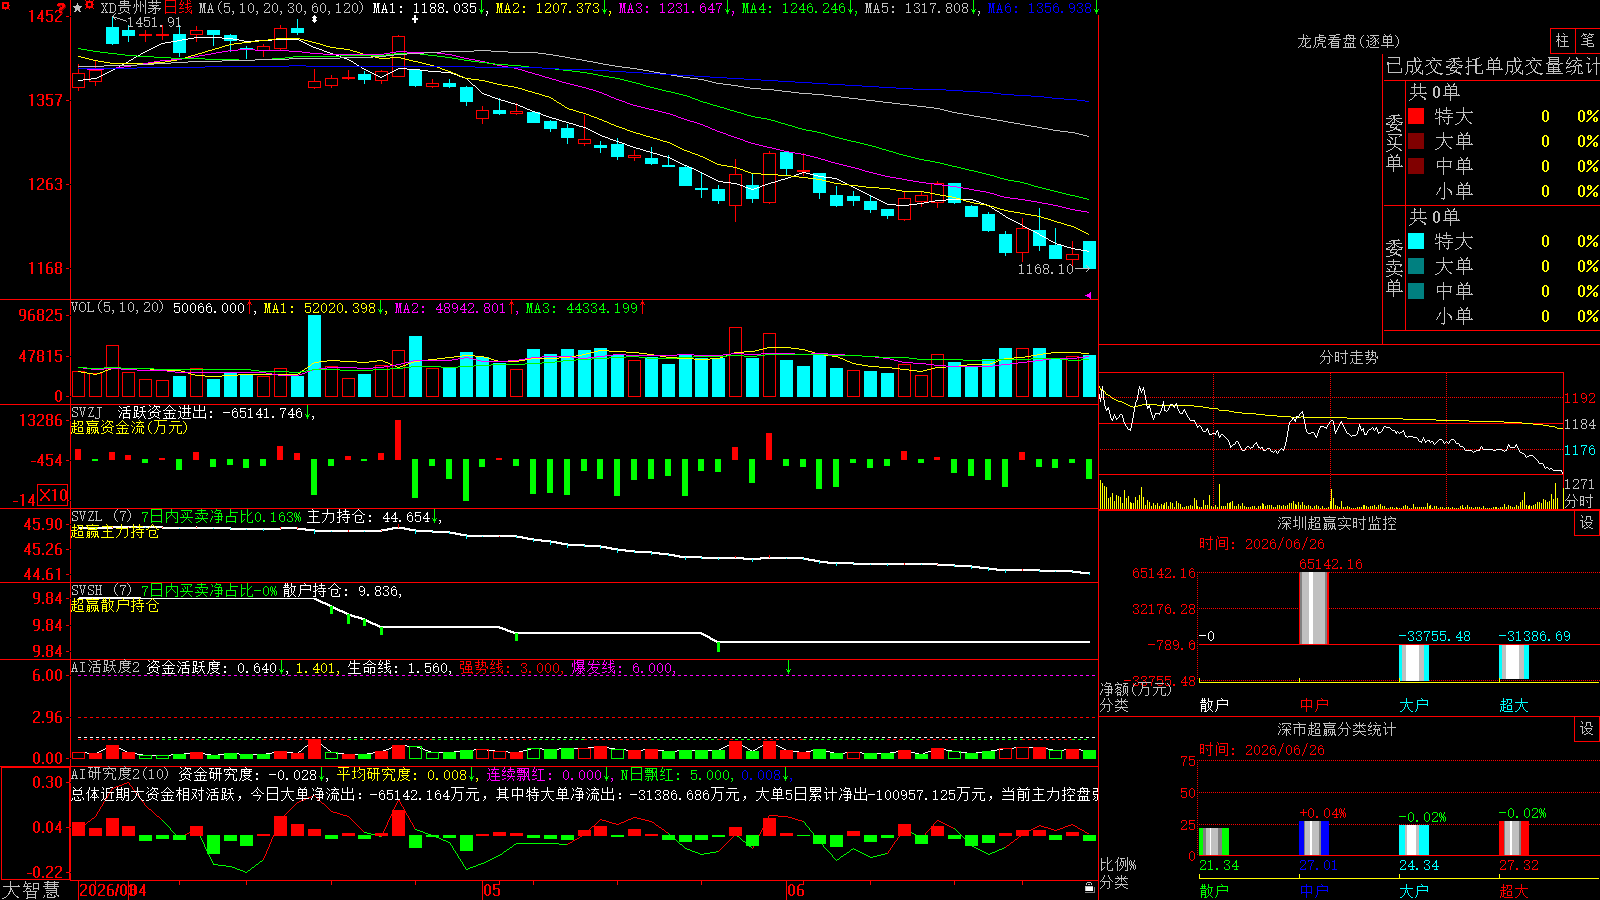This screenshot has height=900, width=1600.
Task: Open settings 设 for 深圳超赢实时监控
Action: tap(1587, 523)
